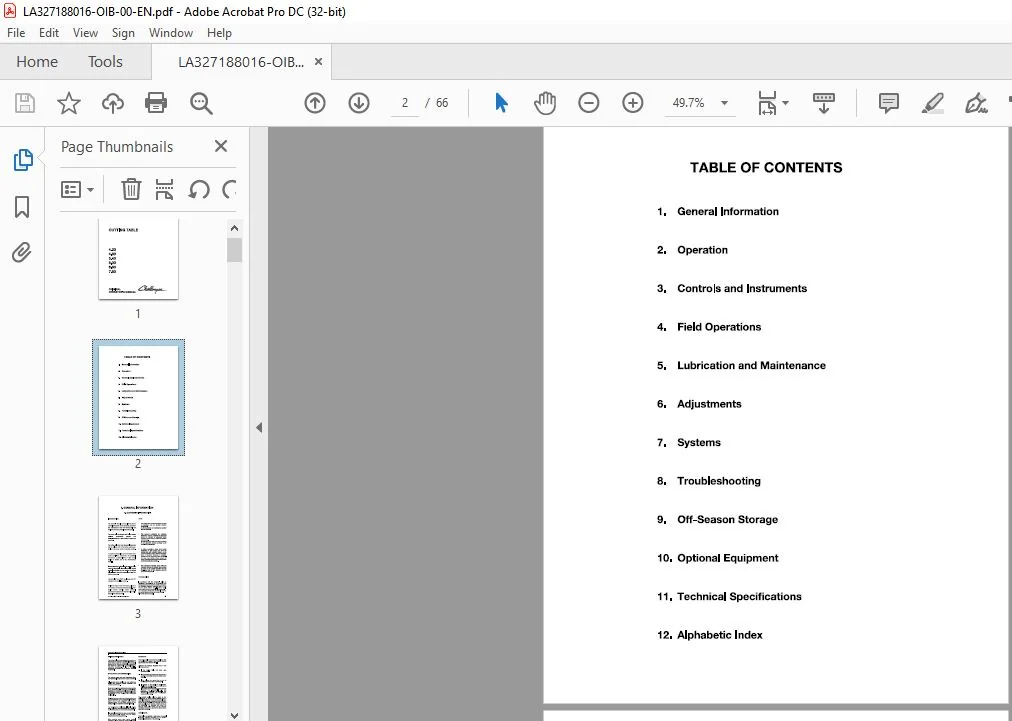Screen dimensions: 1012x721
Task: Add bookmark with the star icon
Action: [x=68, y=103]
